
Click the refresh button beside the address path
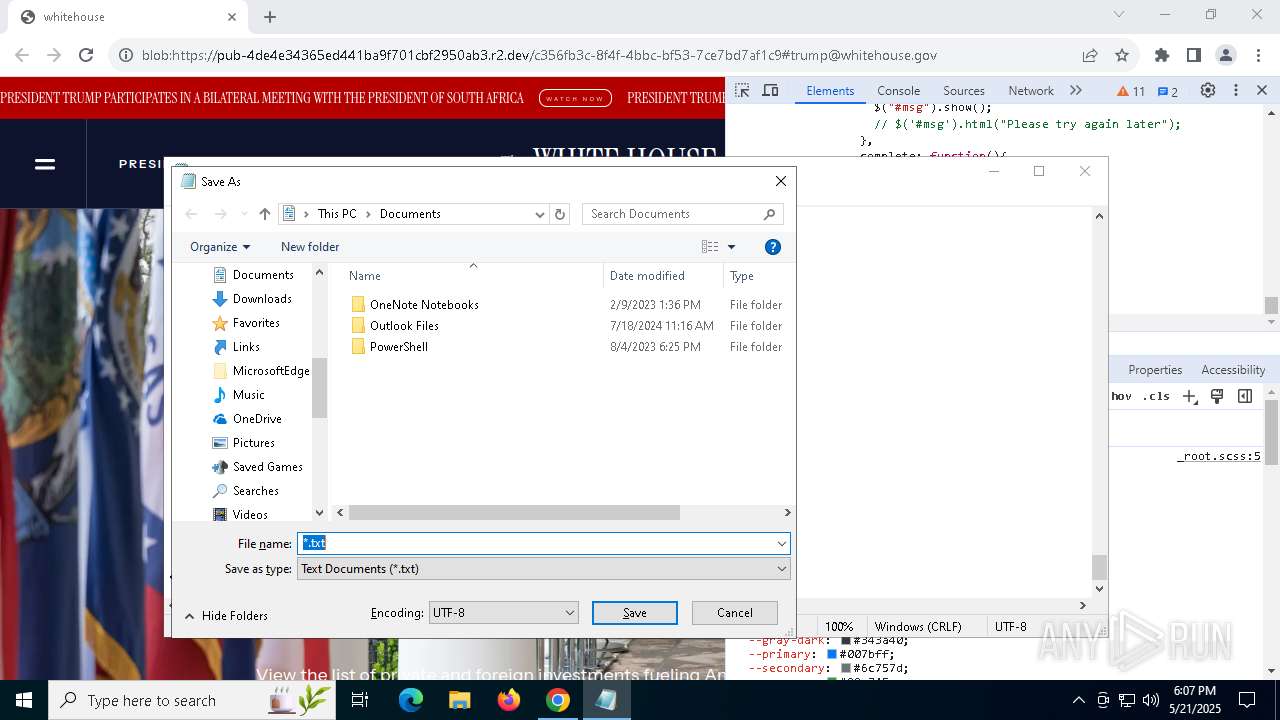point(560,214)
